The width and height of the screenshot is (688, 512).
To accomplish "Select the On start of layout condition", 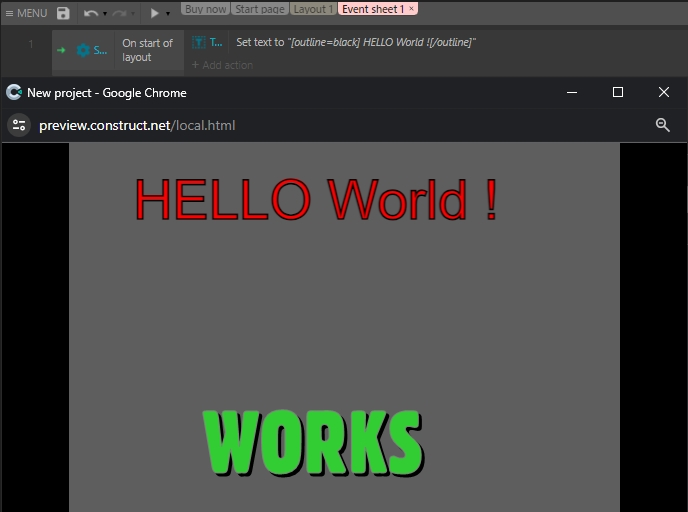I will pyautogui.click(x=148, y=50).
